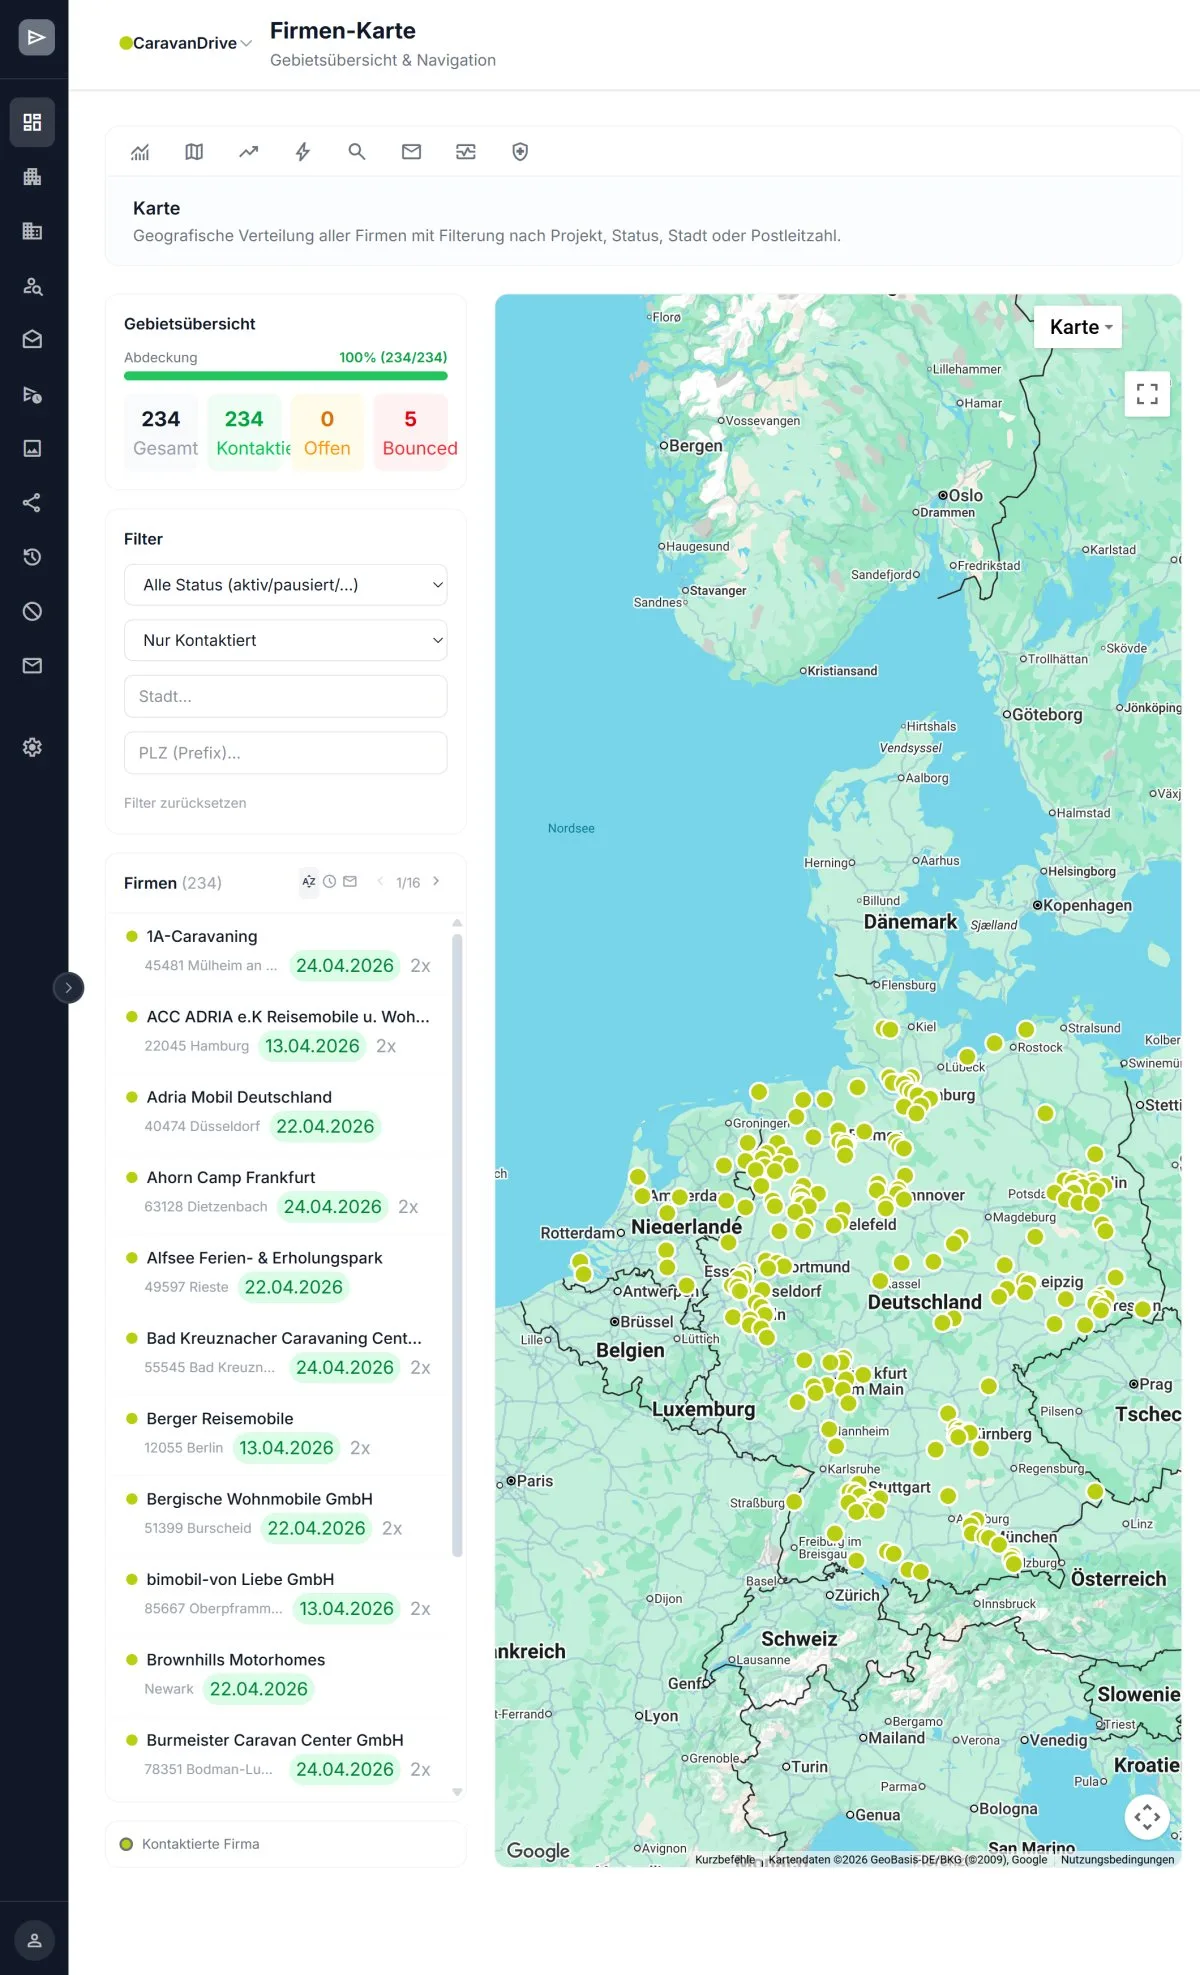This screenshot has width=1200, height=1975.
Task: Open the blocked circle icon in the sidebar
Action: pos(33,611)
